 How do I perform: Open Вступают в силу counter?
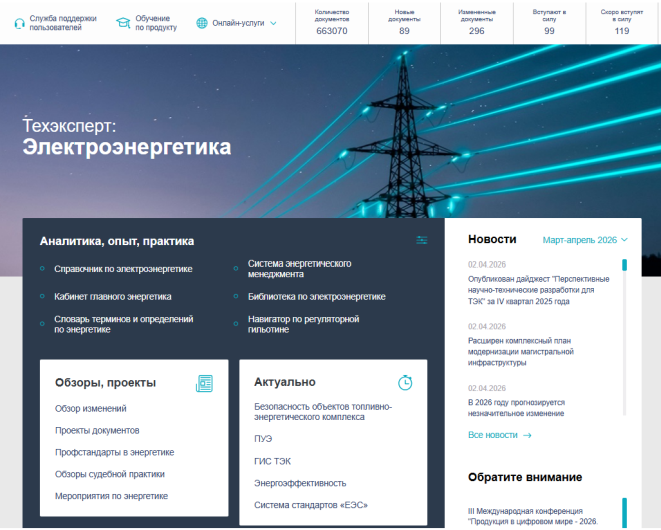tap(549, 22)
